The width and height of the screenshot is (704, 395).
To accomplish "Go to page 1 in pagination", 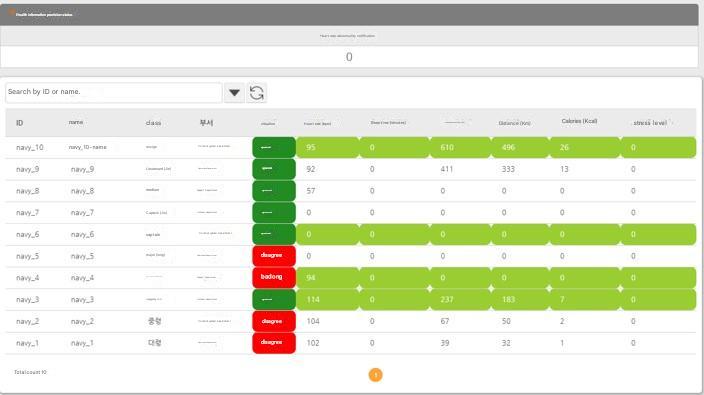I will tap(375, 375).
